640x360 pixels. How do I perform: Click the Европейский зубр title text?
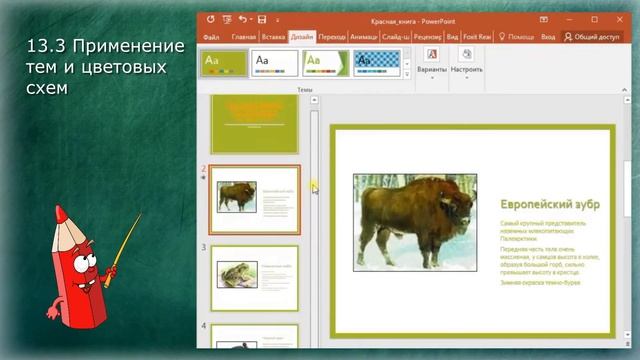pyautogui.click(x=550, y=204)
